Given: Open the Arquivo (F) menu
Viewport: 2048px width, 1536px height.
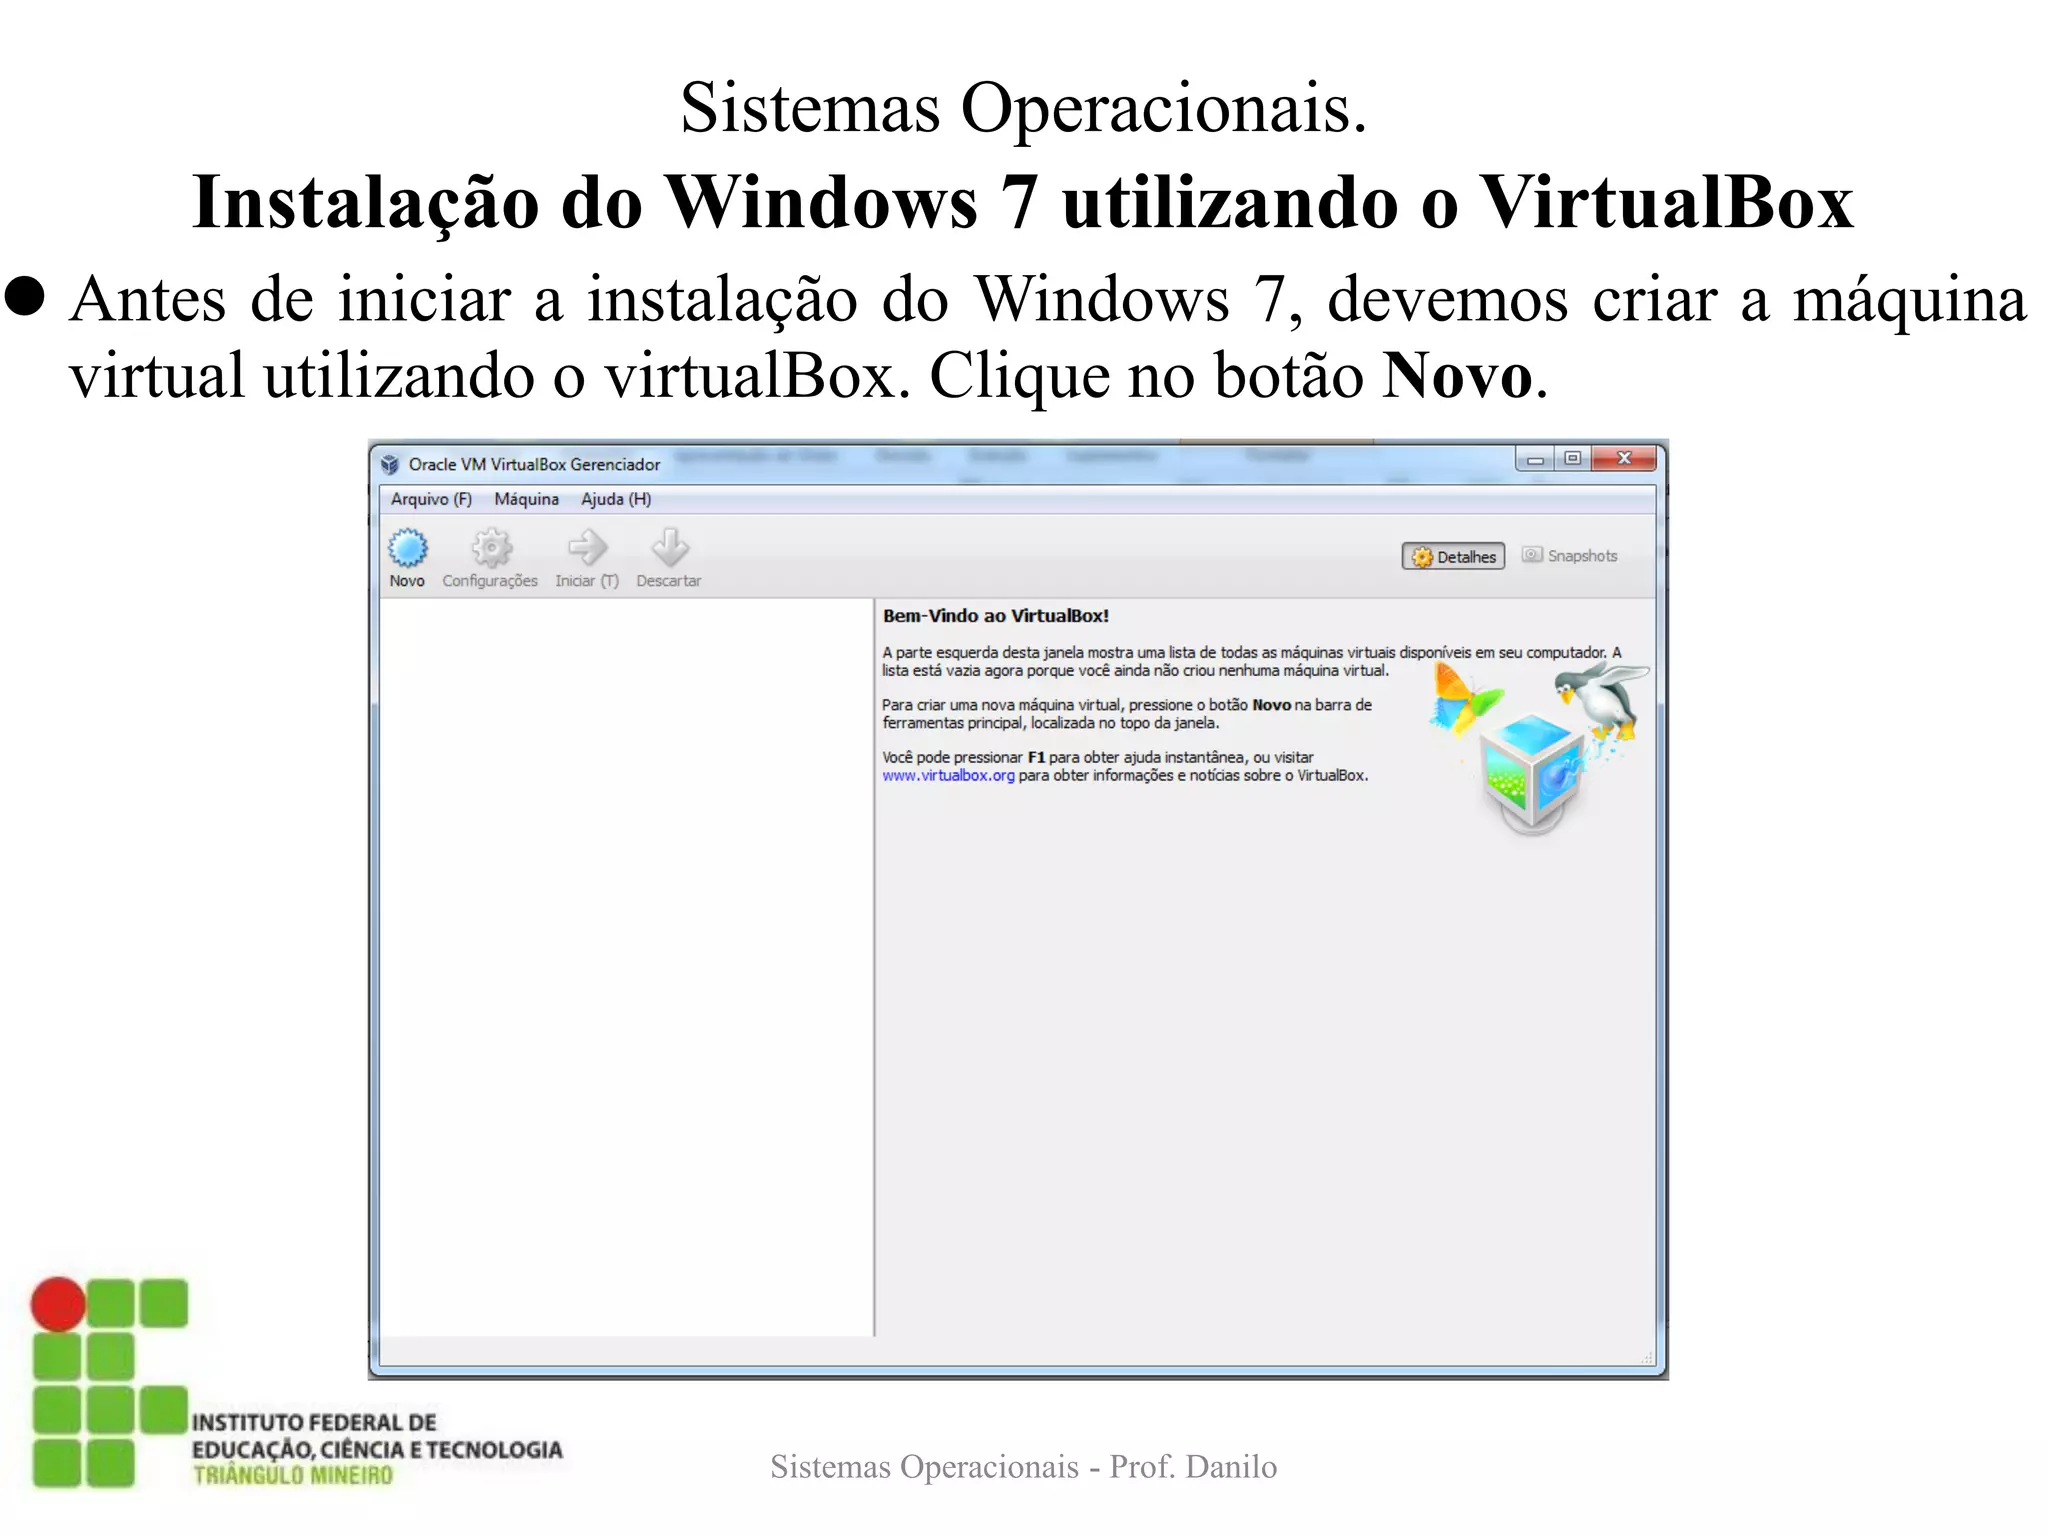Looking at the screenshot, I should click(431, 499).
